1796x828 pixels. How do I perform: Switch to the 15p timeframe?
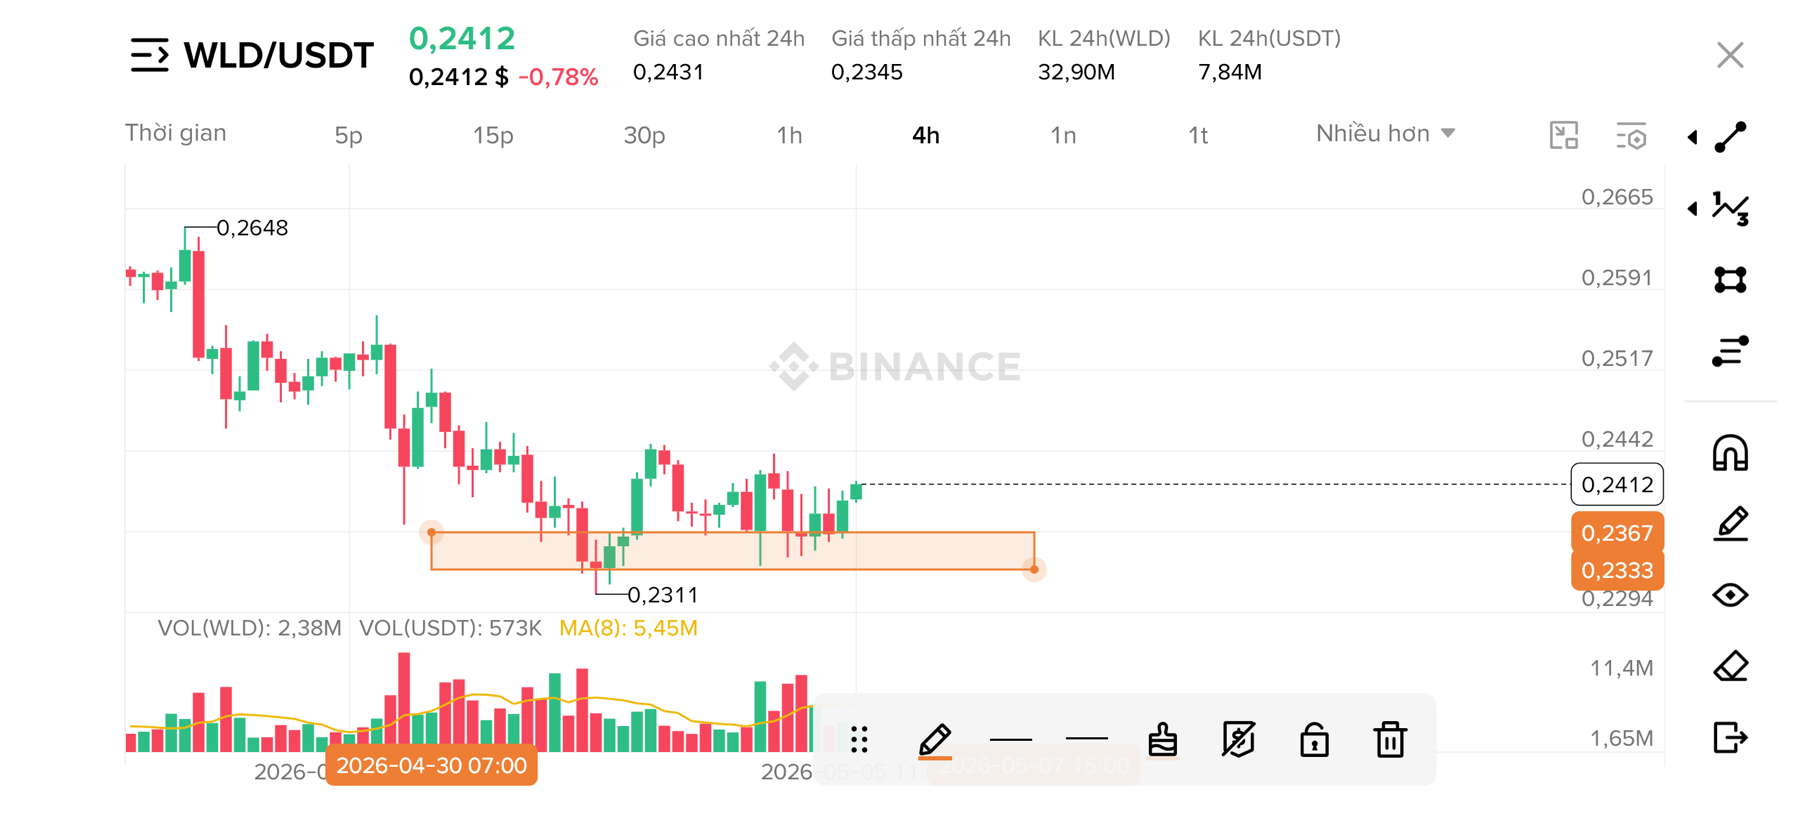[493, 135]
